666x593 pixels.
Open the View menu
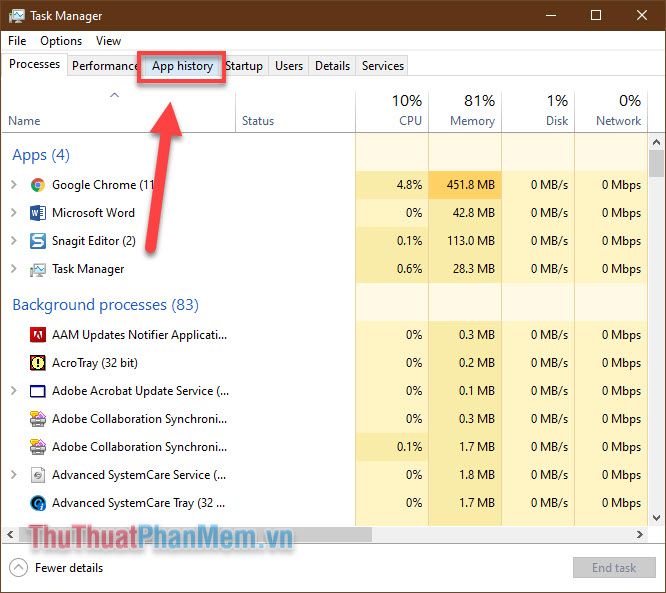(108, 41)
